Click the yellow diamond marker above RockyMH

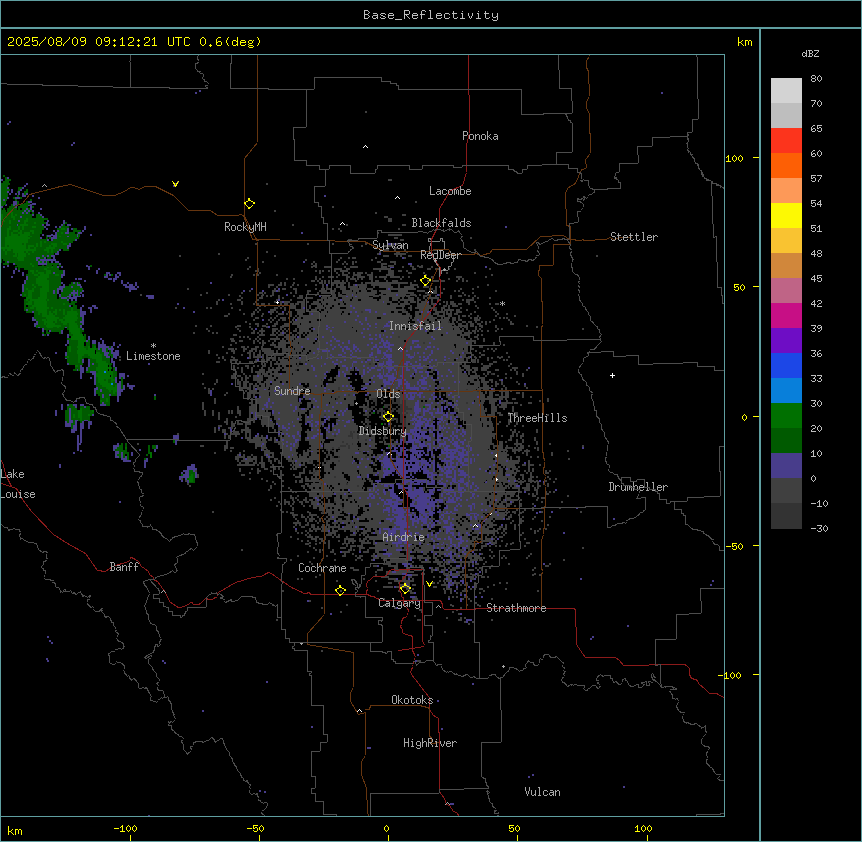[250, 204]
